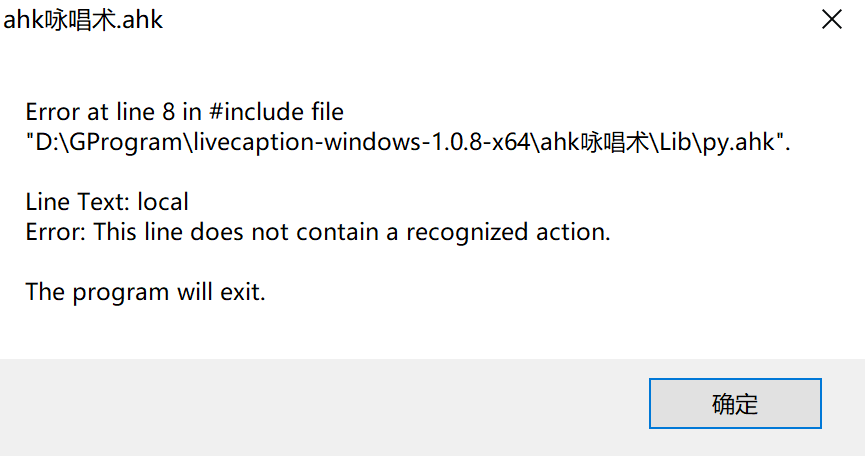Click "The program will exit." text

pyautogui.click(x=146, y=292)
